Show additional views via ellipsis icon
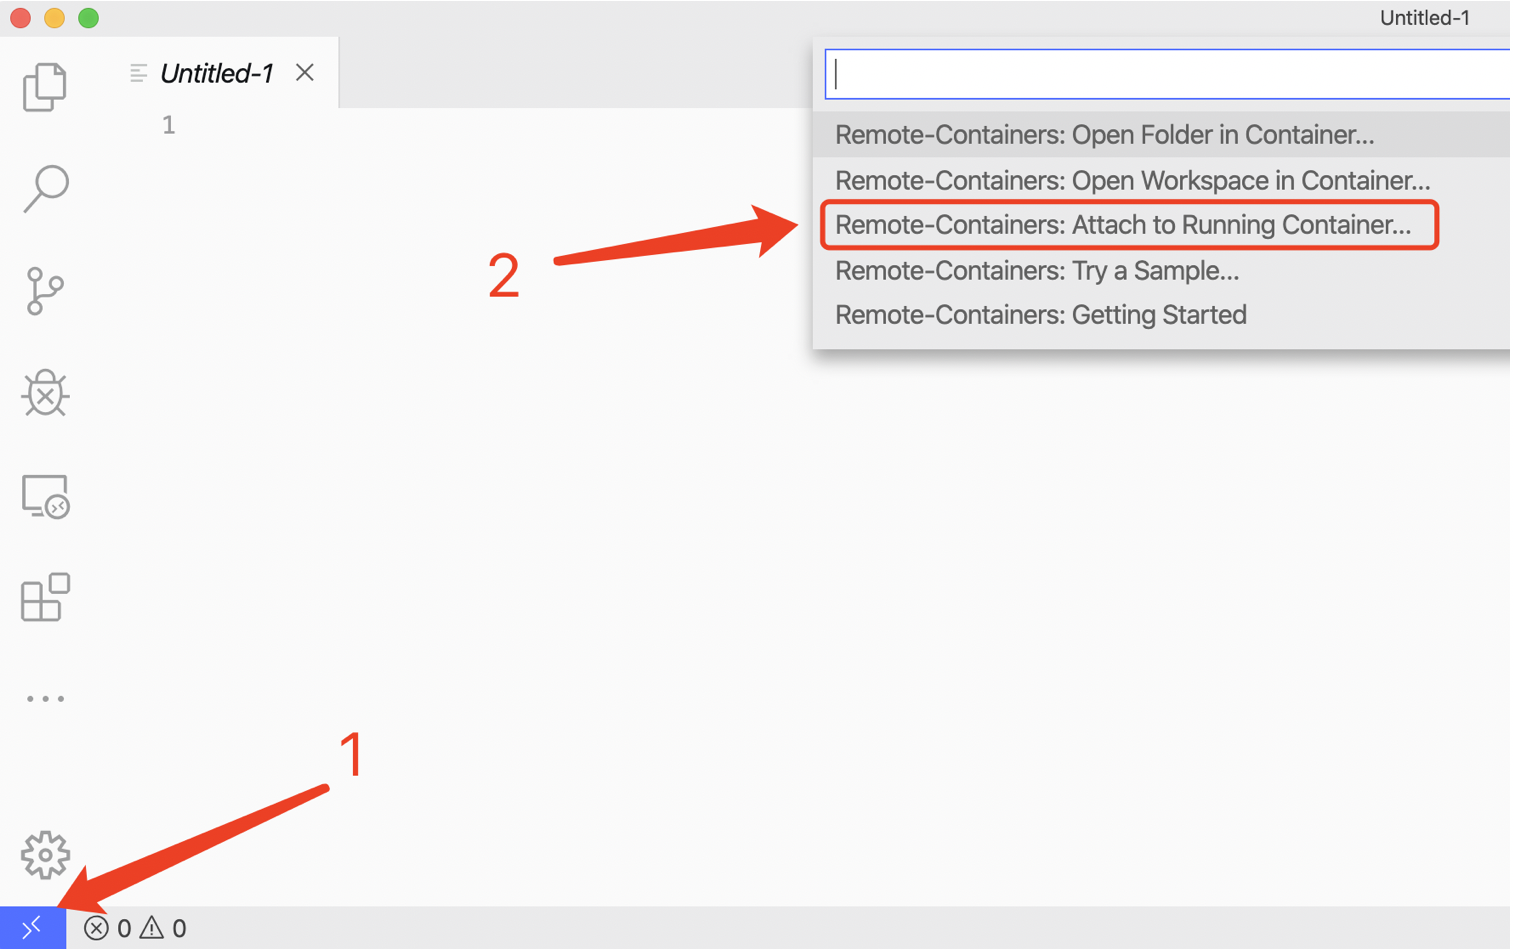 45,698
